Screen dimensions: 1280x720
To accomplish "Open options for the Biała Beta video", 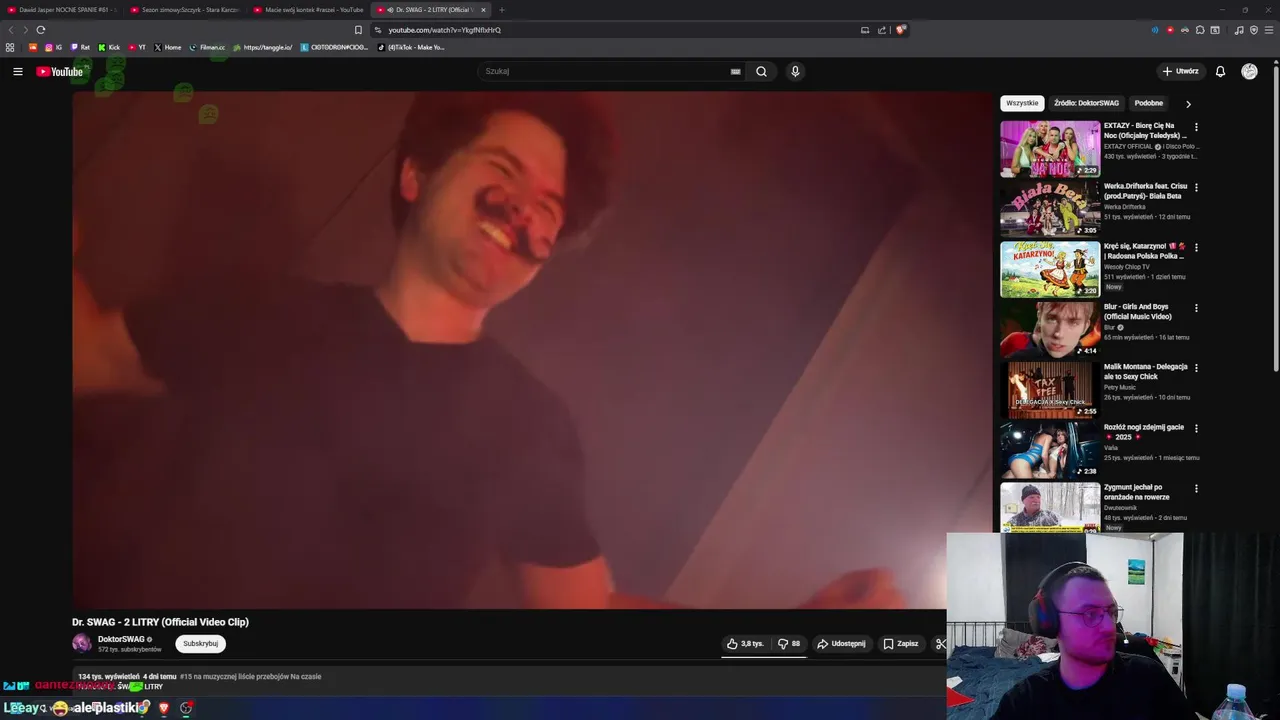I will pyautogui.click(x=1196, y=187).
